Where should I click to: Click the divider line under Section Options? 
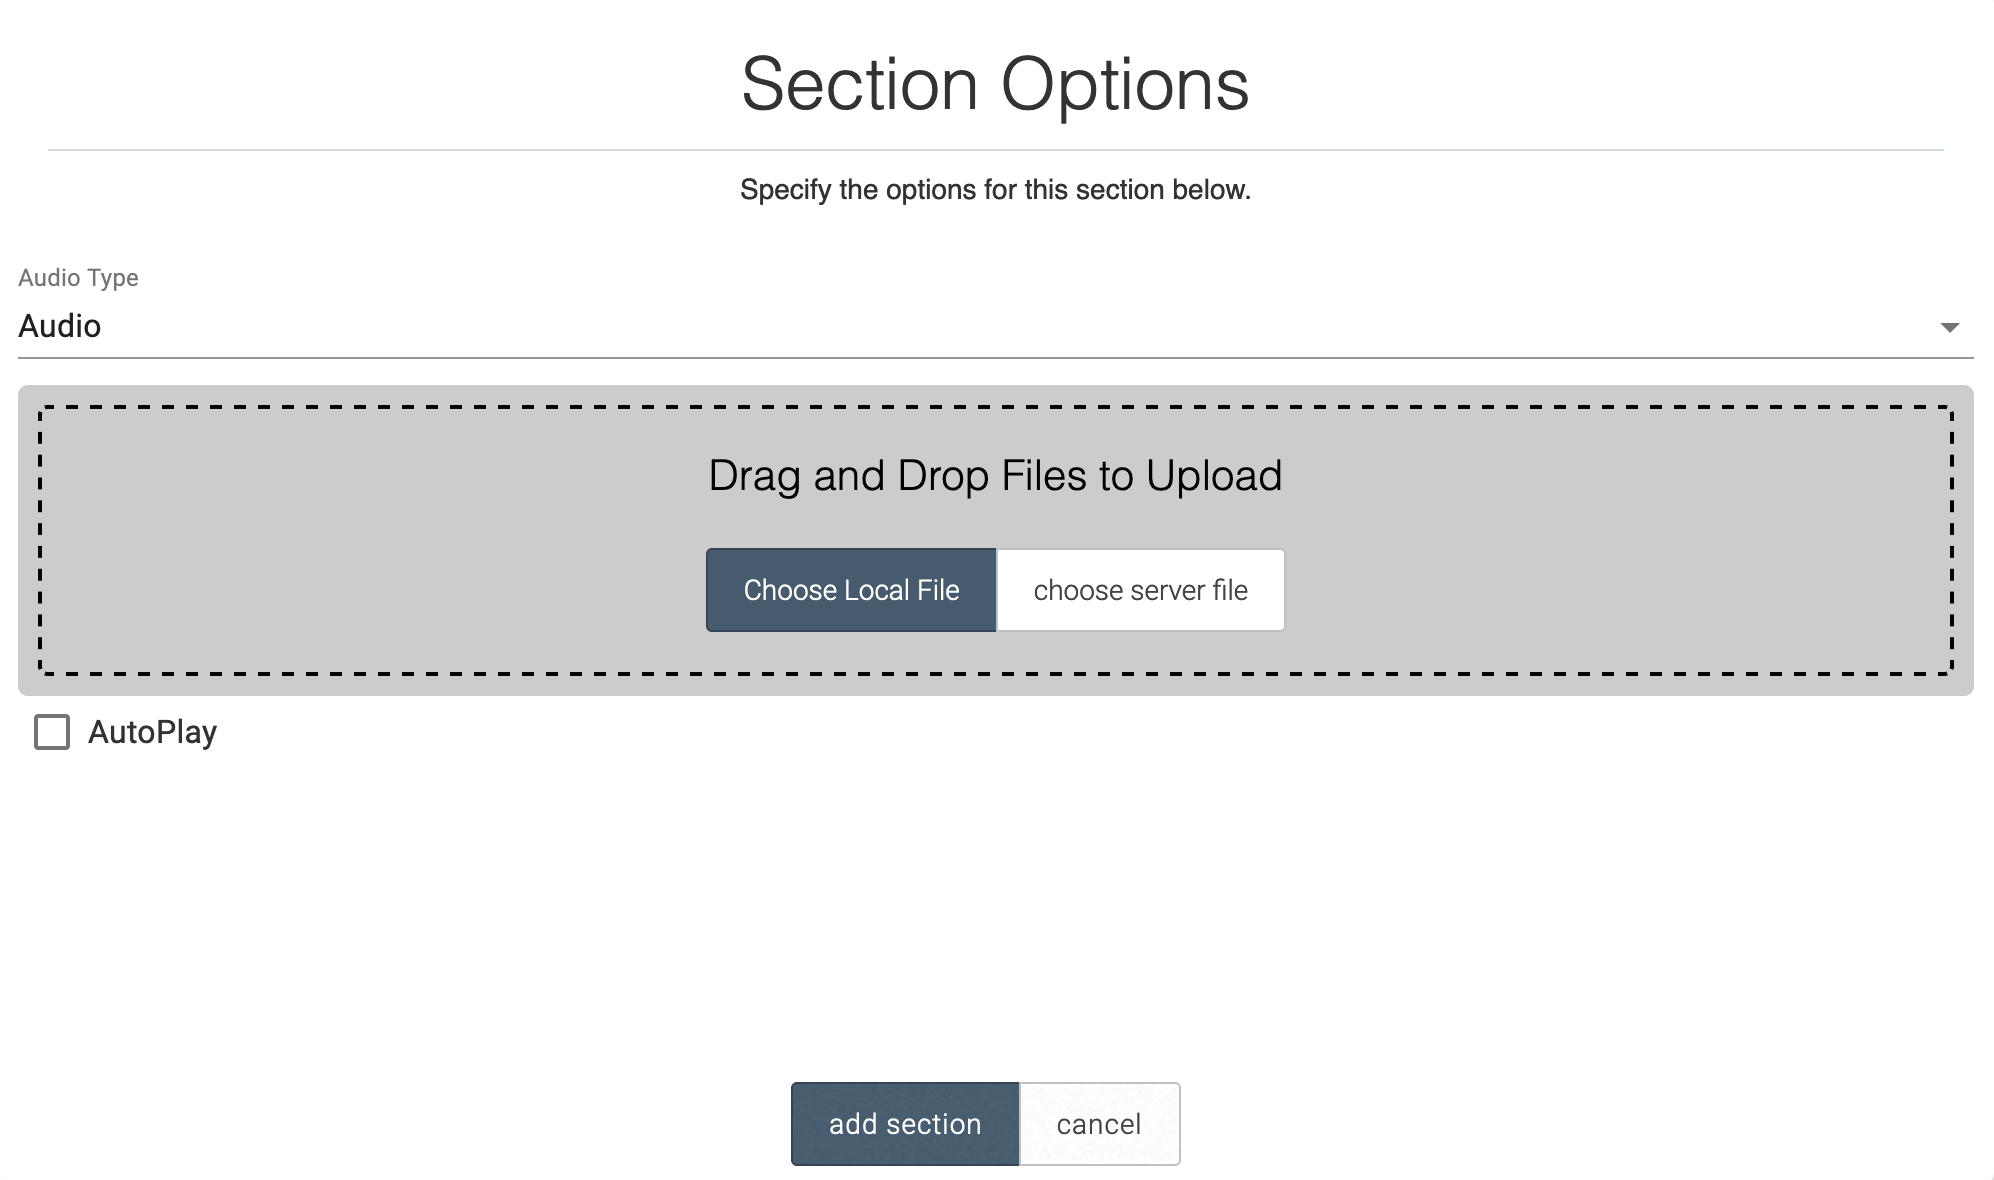tap(994, 150)
